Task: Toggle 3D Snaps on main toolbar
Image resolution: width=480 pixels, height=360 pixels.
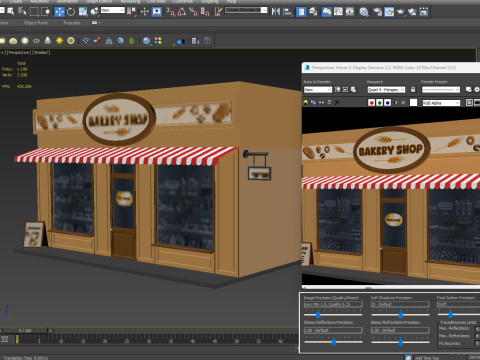Action: 170,12
